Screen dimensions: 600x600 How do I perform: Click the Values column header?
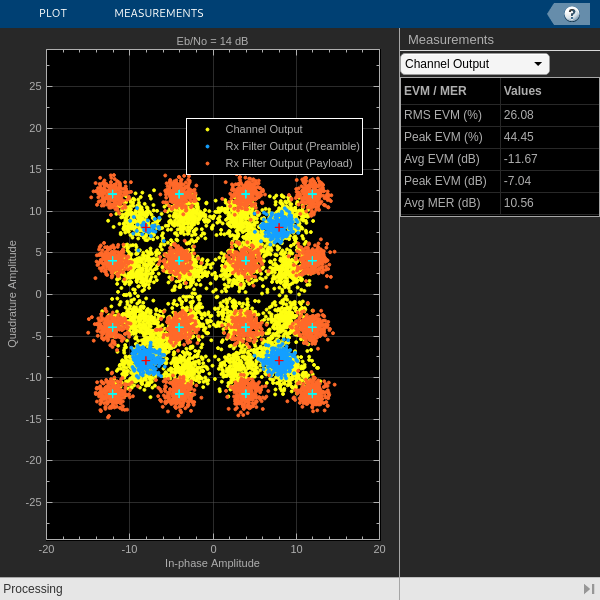[522, 91]
